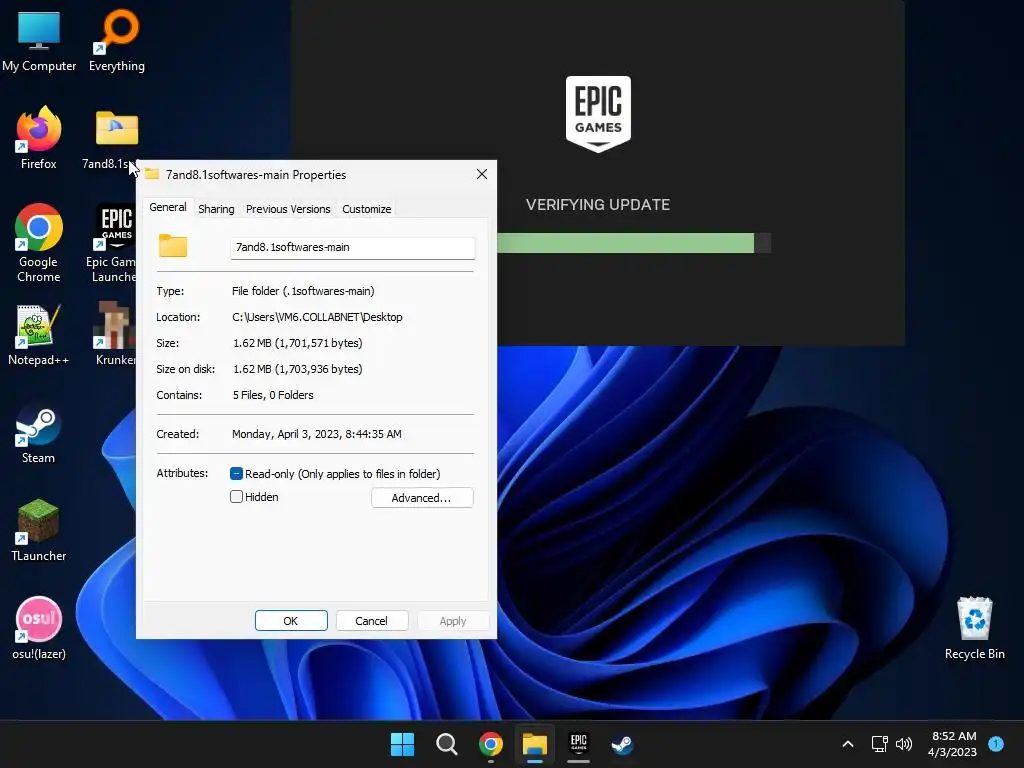Click the greyed Apply button

click(x=453, y=620)
